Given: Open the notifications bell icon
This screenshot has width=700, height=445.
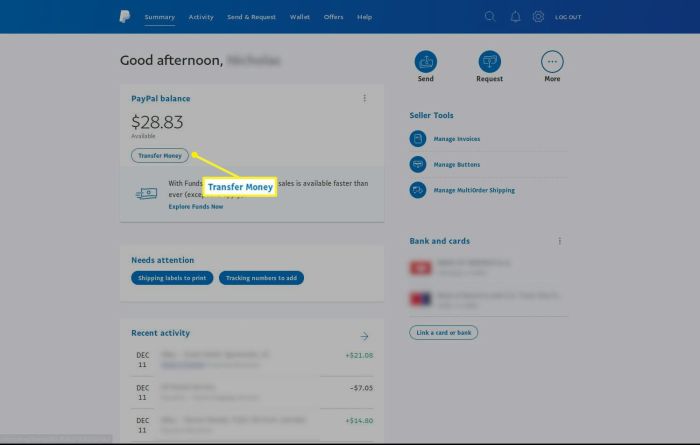Looking at the screenshot, I should [x=515, y=17].
